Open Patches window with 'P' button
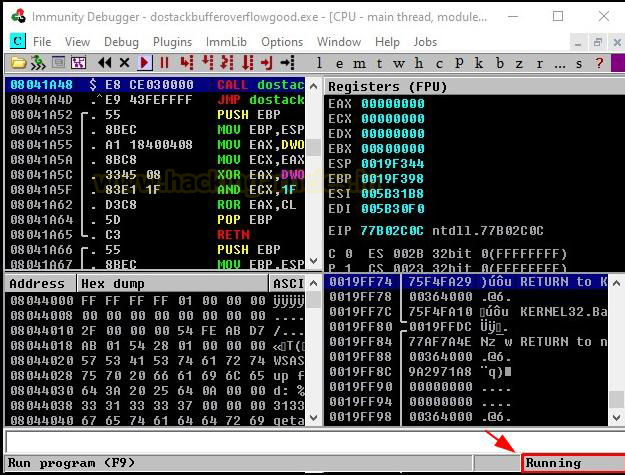Image resolution: width=625 pixels, height=475 pixels. 459,63
